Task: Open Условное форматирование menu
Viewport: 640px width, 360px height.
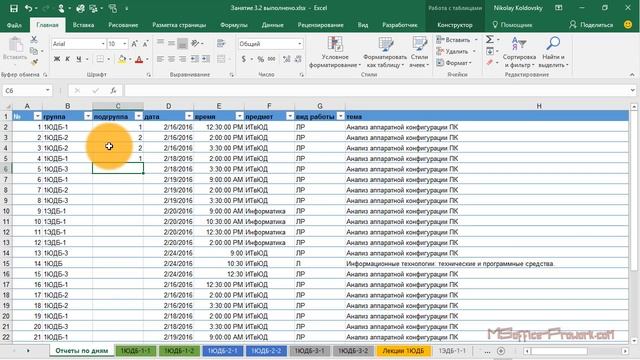Action: point(335,53)
